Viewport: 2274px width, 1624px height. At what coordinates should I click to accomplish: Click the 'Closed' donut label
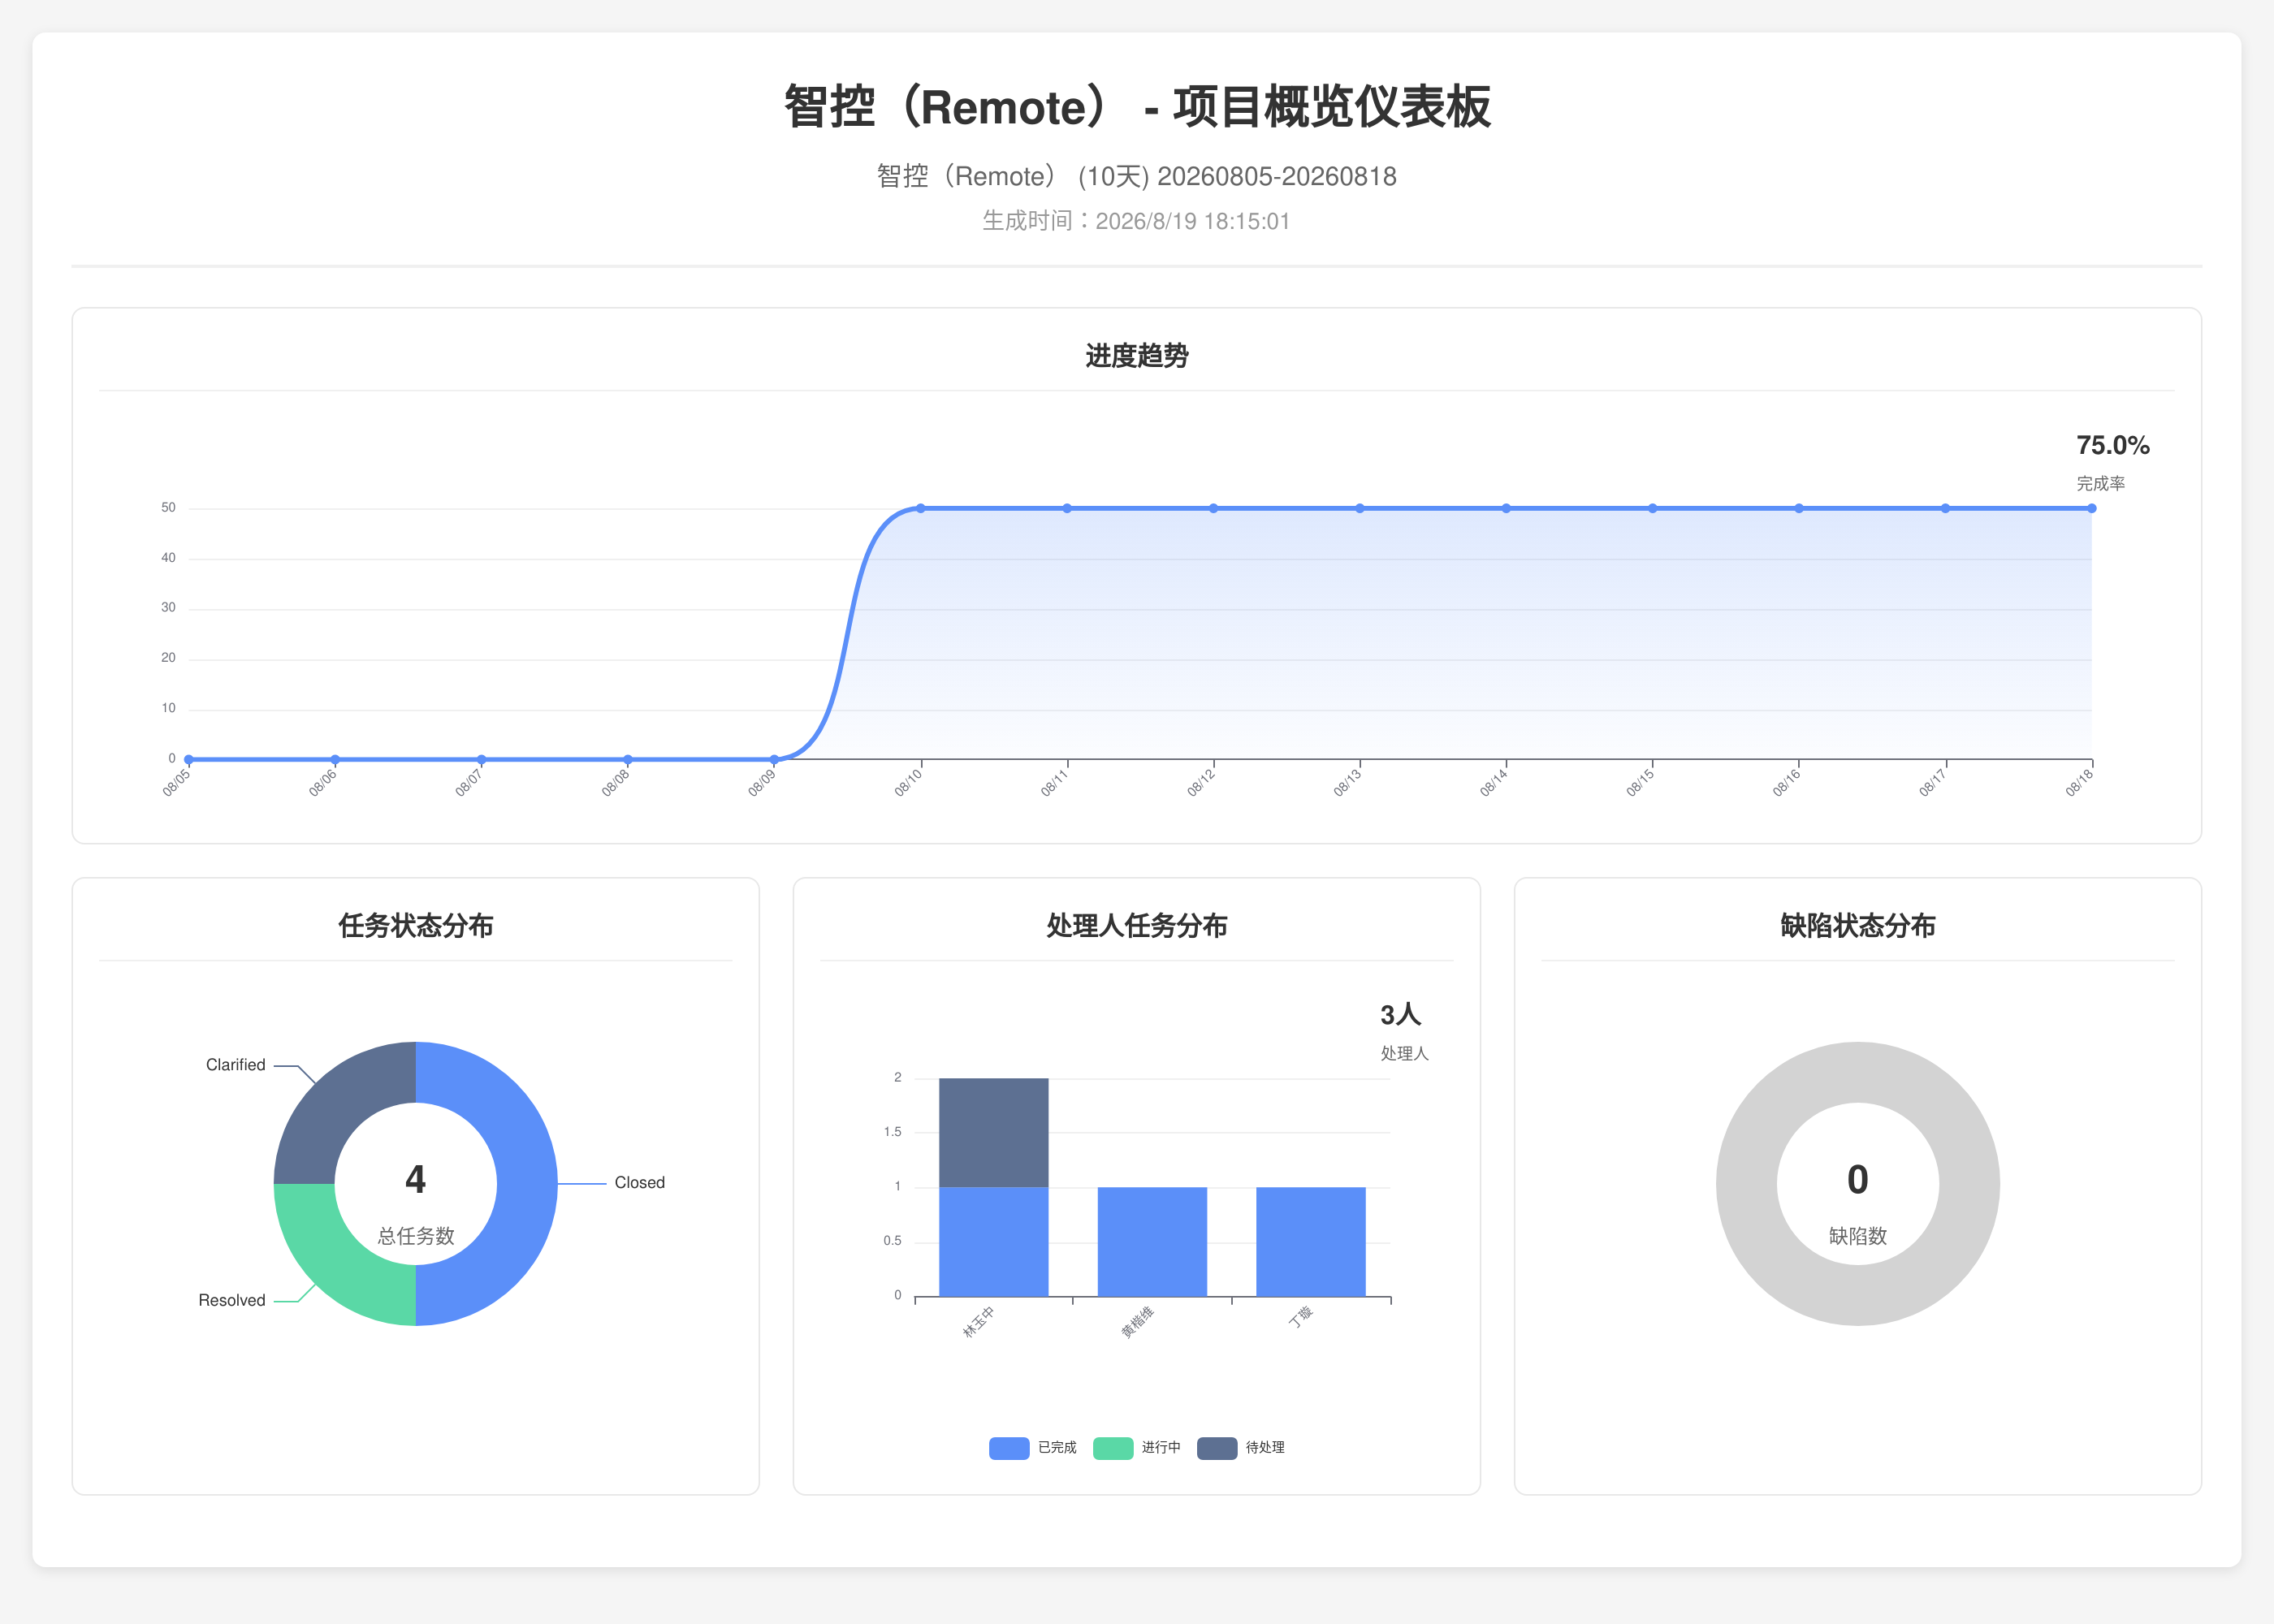[x=639, y=1183]
